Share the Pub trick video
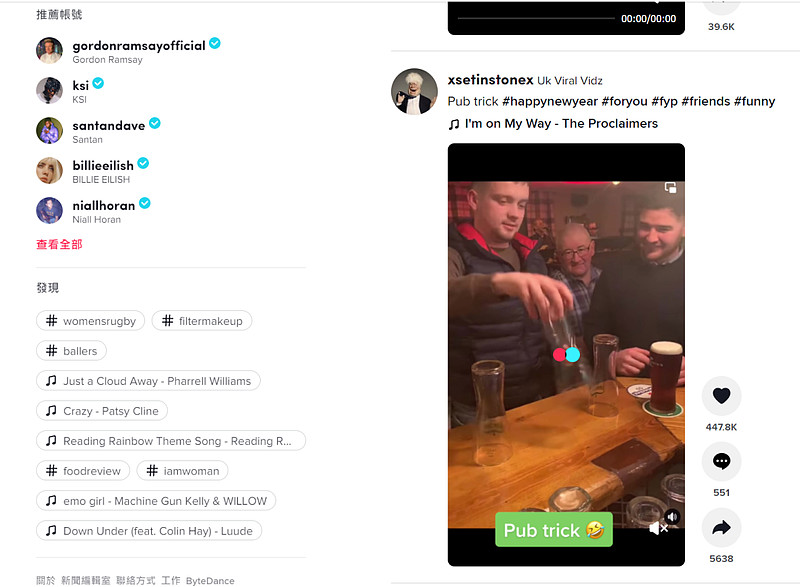 point(721,528)
